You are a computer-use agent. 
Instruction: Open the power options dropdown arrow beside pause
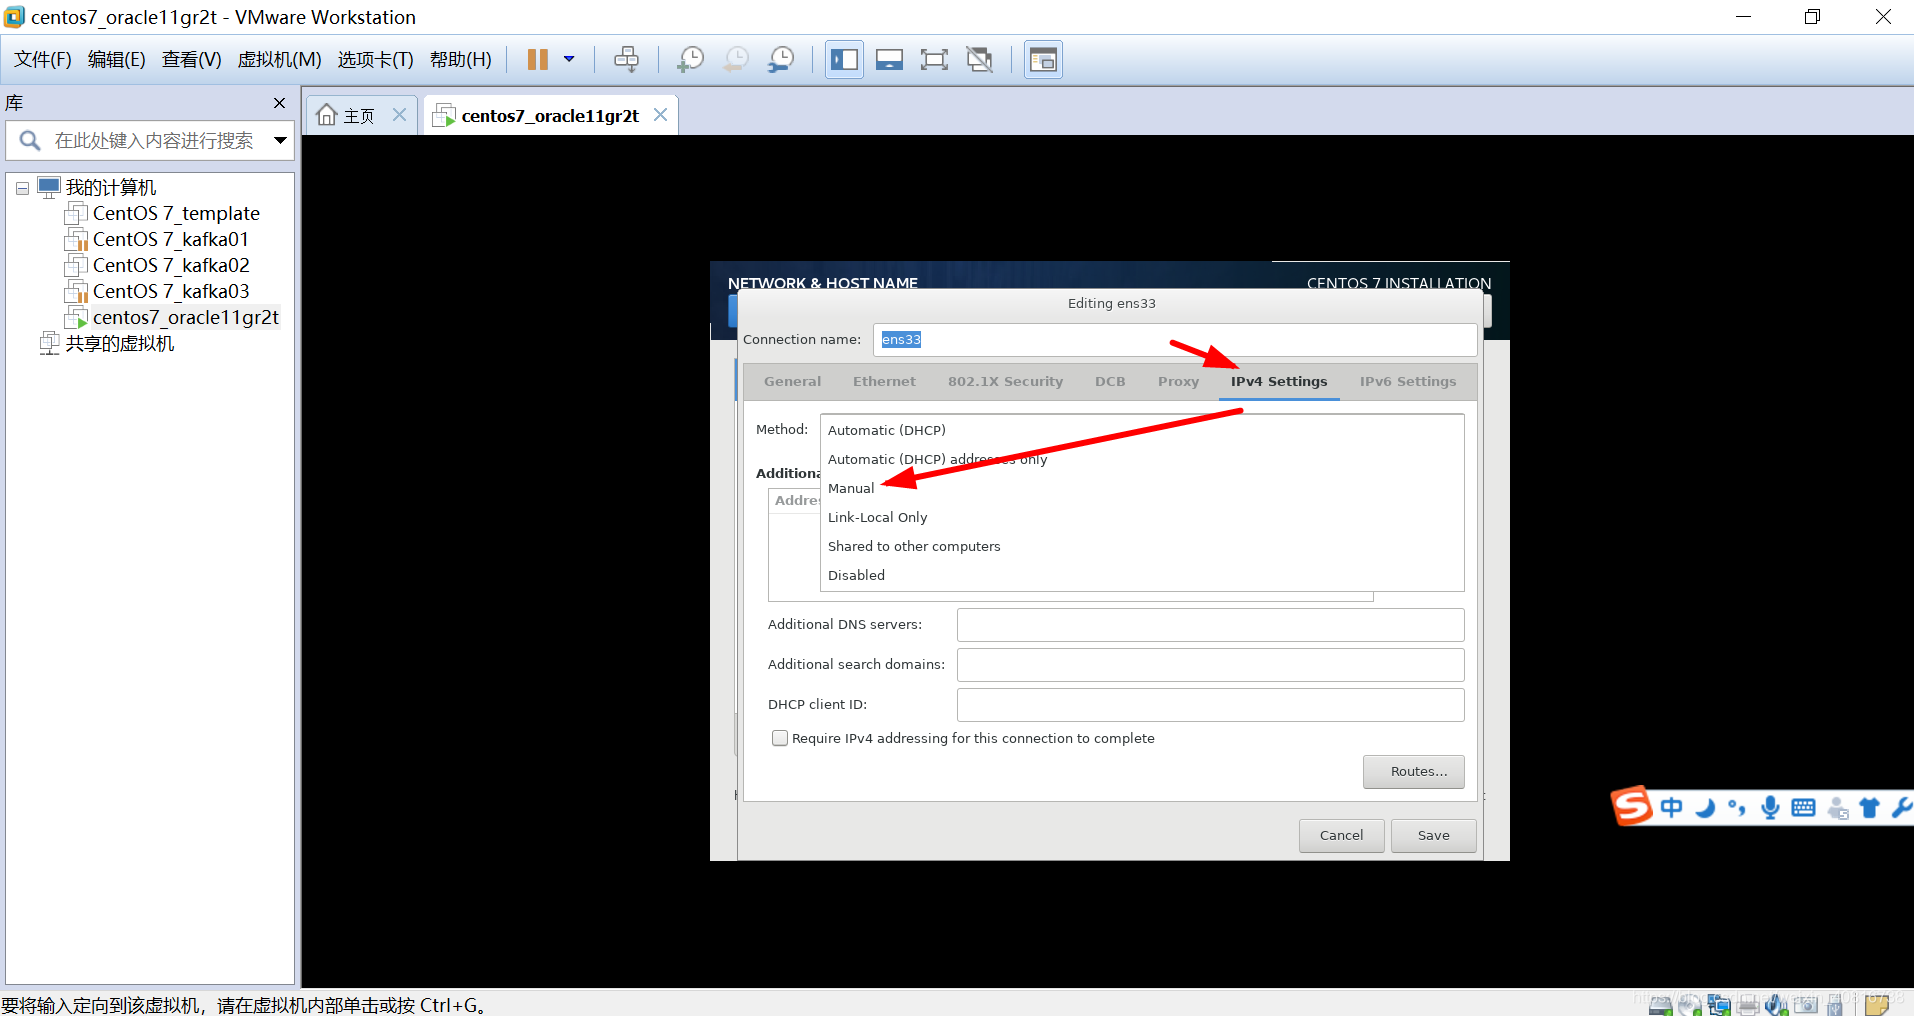(569, 60)
